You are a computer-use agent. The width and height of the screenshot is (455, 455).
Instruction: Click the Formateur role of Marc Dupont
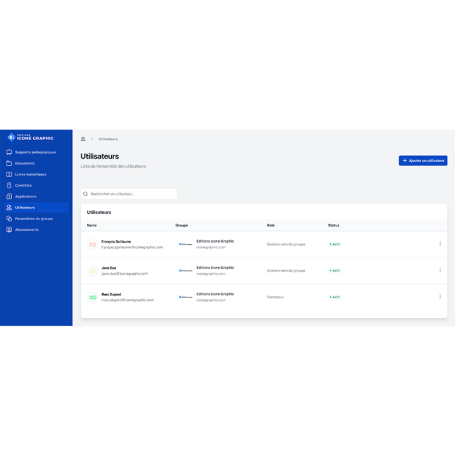point(275,297)
